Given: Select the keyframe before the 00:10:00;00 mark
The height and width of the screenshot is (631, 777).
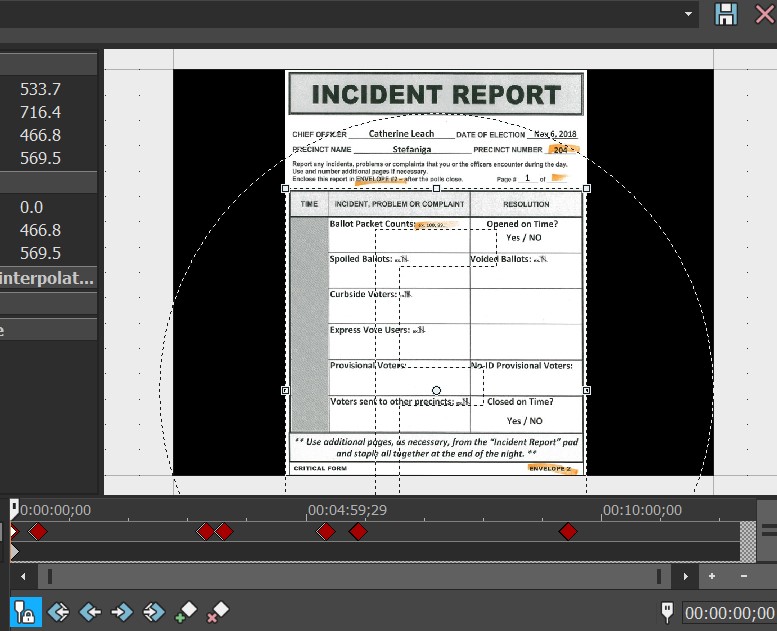Looking at the screenshot, I should 568,532.
